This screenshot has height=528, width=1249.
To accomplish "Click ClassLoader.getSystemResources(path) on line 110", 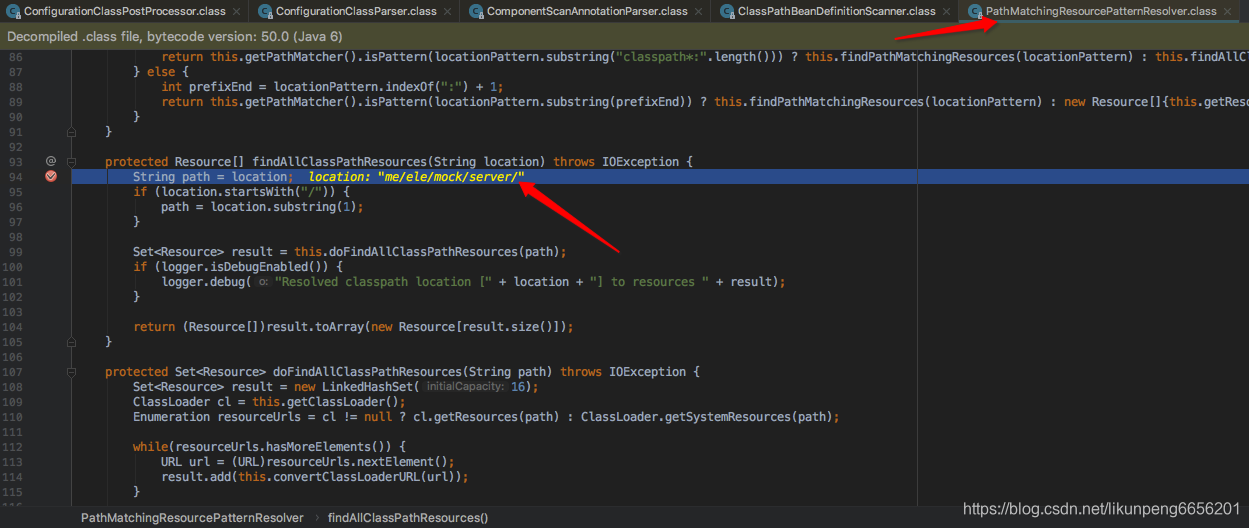I will click(708, 416).
